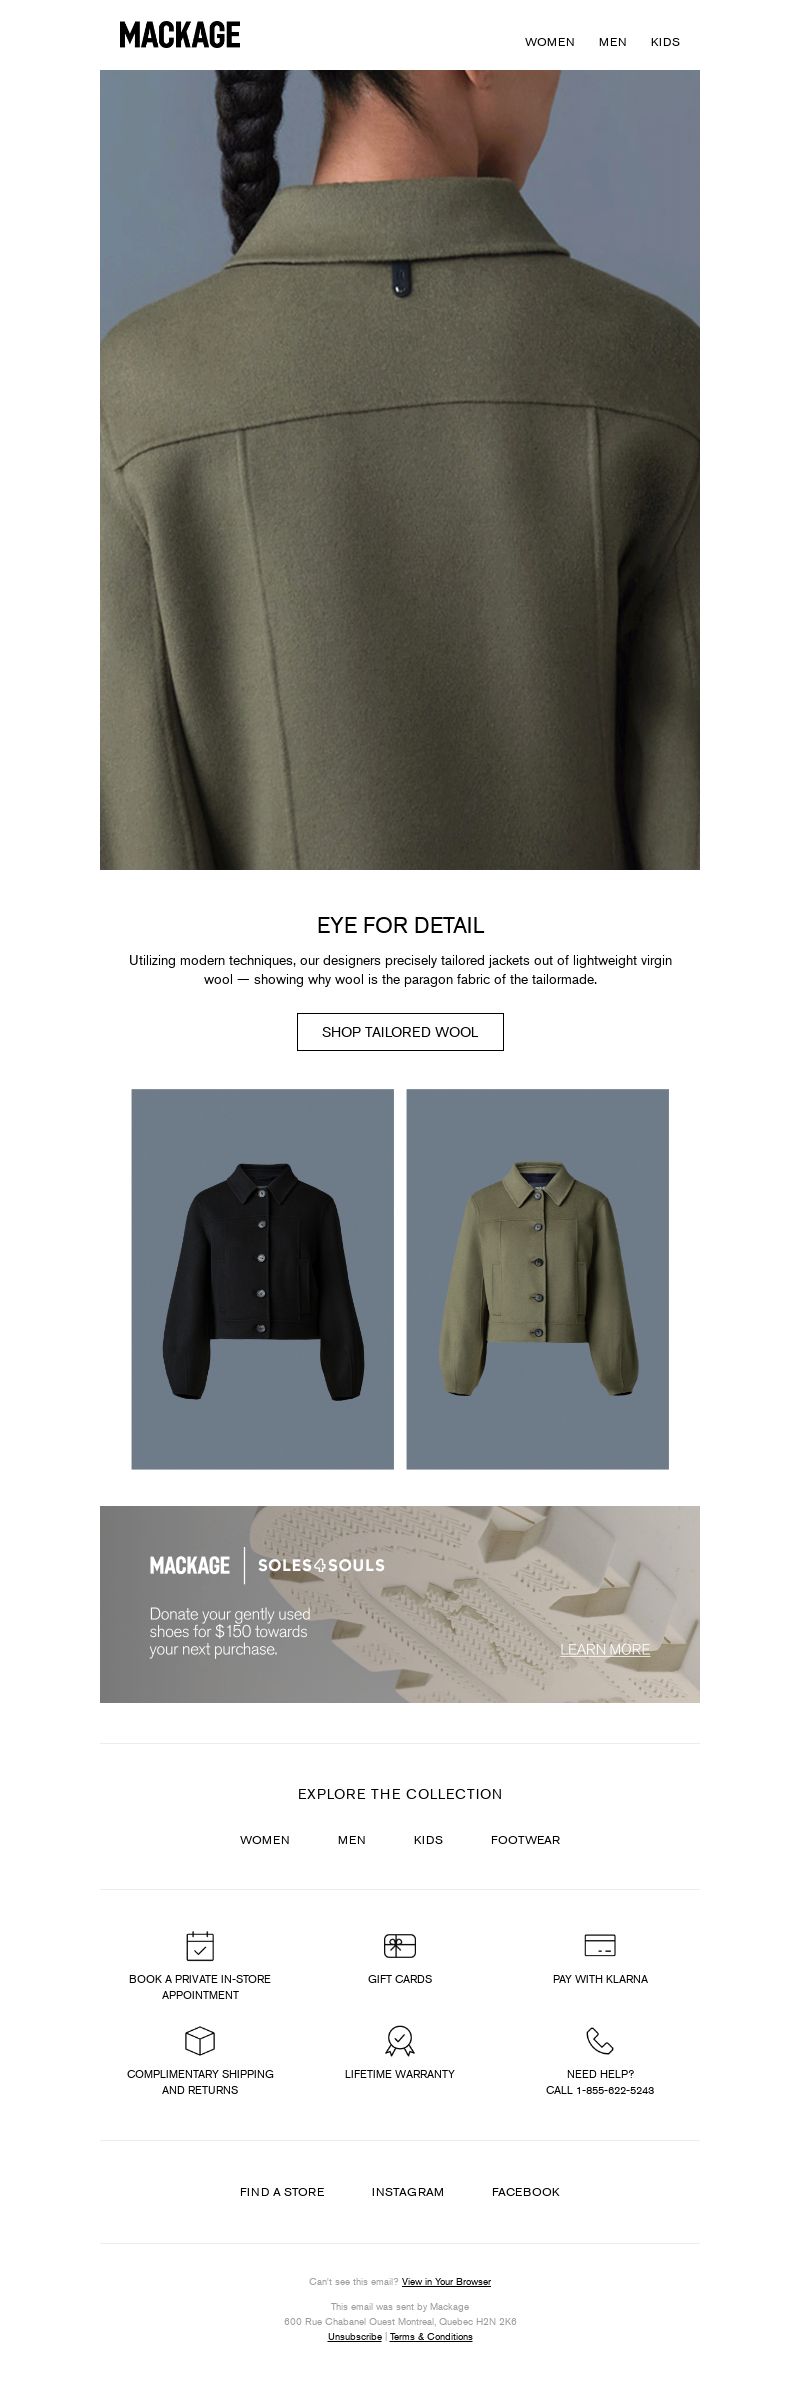Image resolution: width=800 pixels, height=2393 pixels.
Task: Open the Facebook footer link
Action: coord(526,2191)
